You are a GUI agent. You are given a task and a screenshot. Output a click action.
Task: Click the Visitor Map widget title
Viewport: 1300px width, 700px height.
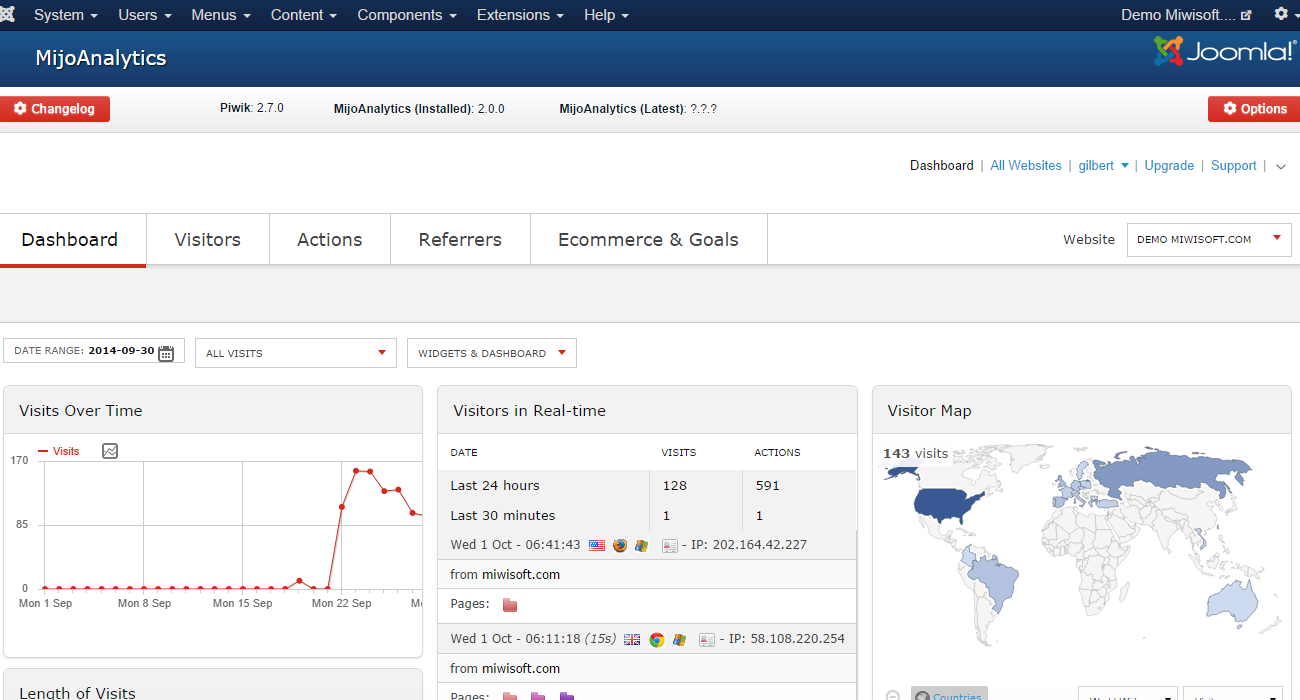tap(929, 411)
